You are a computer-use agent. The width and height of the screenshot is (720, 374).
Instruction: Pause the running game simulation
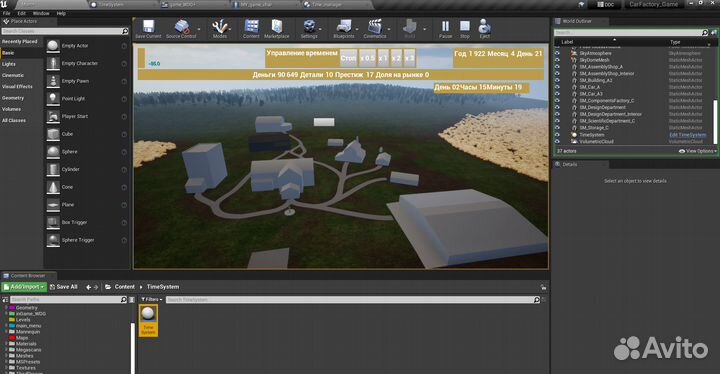pos(445,29)
